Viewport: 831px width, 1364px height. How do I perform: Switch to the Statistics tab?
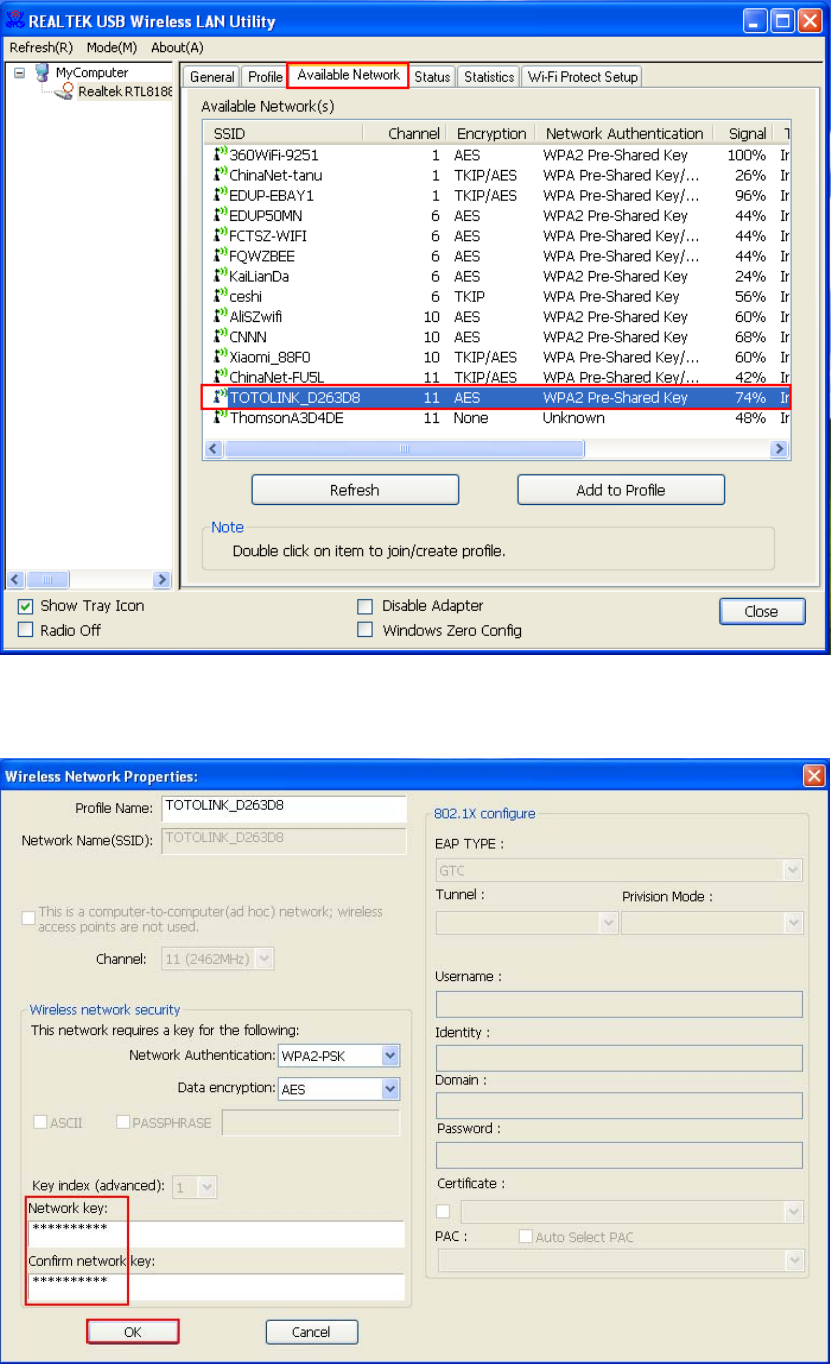coord(489,77)
